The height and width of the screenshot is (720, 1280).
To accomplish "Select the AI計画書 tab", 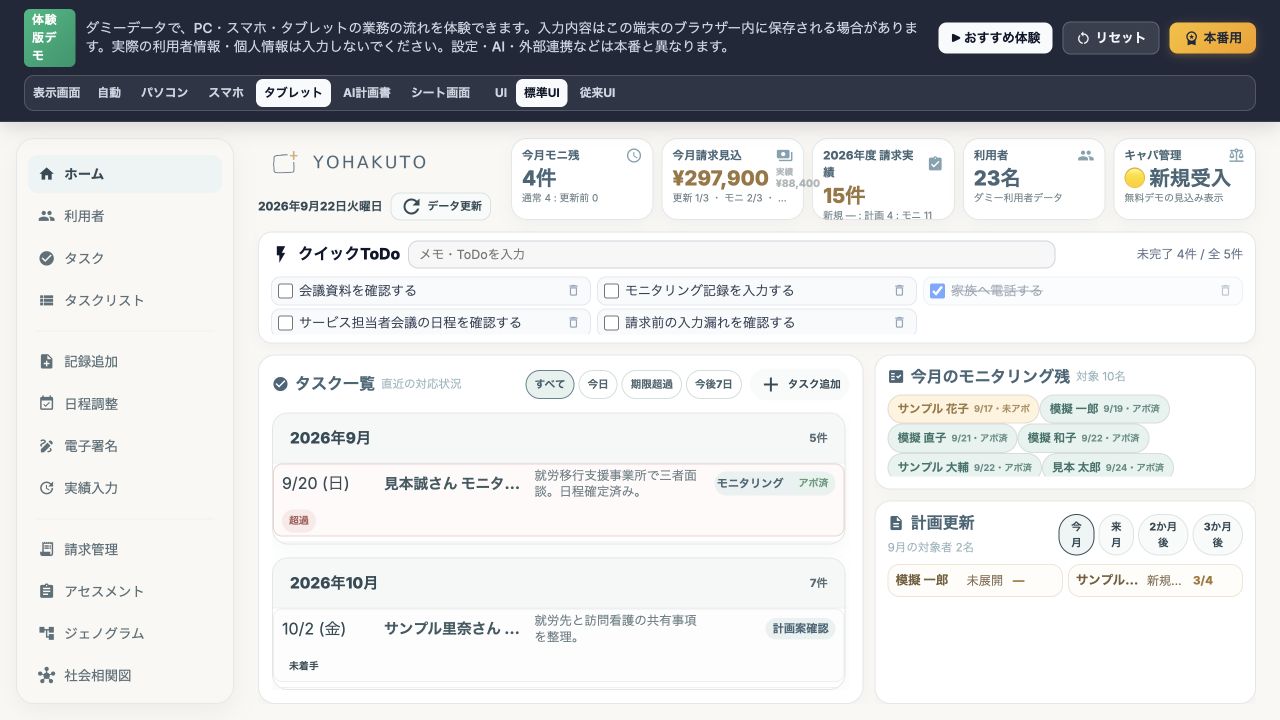I will (367, 93).
